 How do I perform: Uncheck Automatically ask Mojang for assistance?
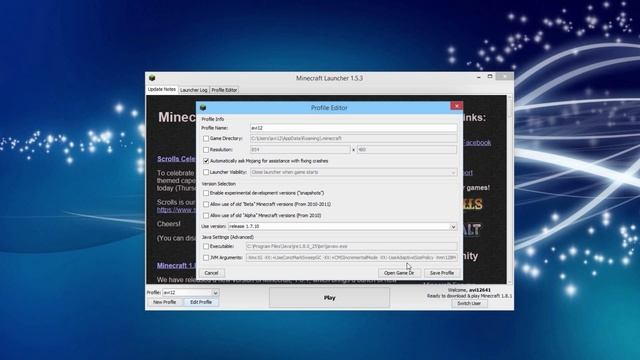coord(206,161)
